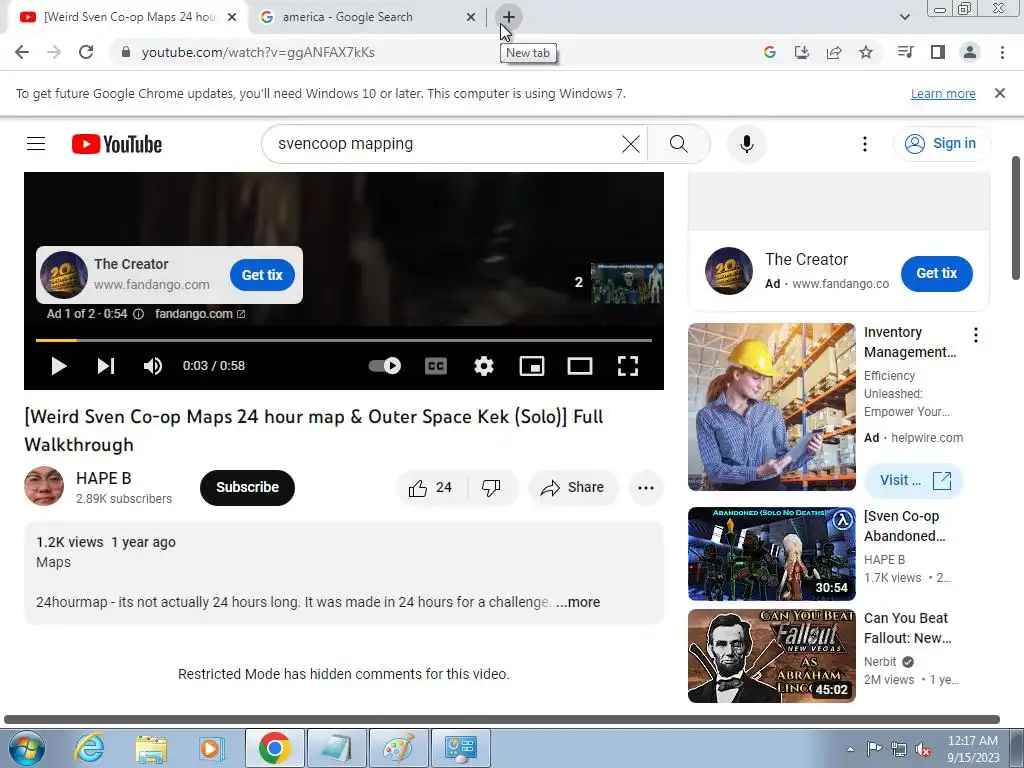Open more actions menu beside Share
1024x768 pixels.
point(646,488)
